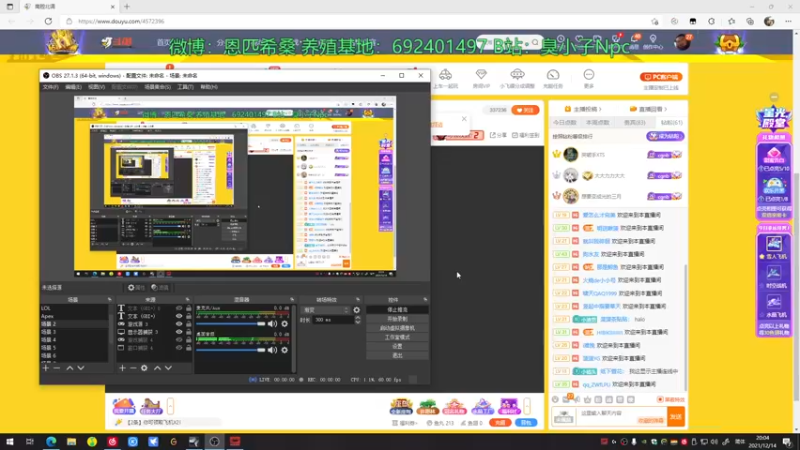Open the second OBS menu bar item
This screenshot has height=450, width=800.
pos(73,87)
